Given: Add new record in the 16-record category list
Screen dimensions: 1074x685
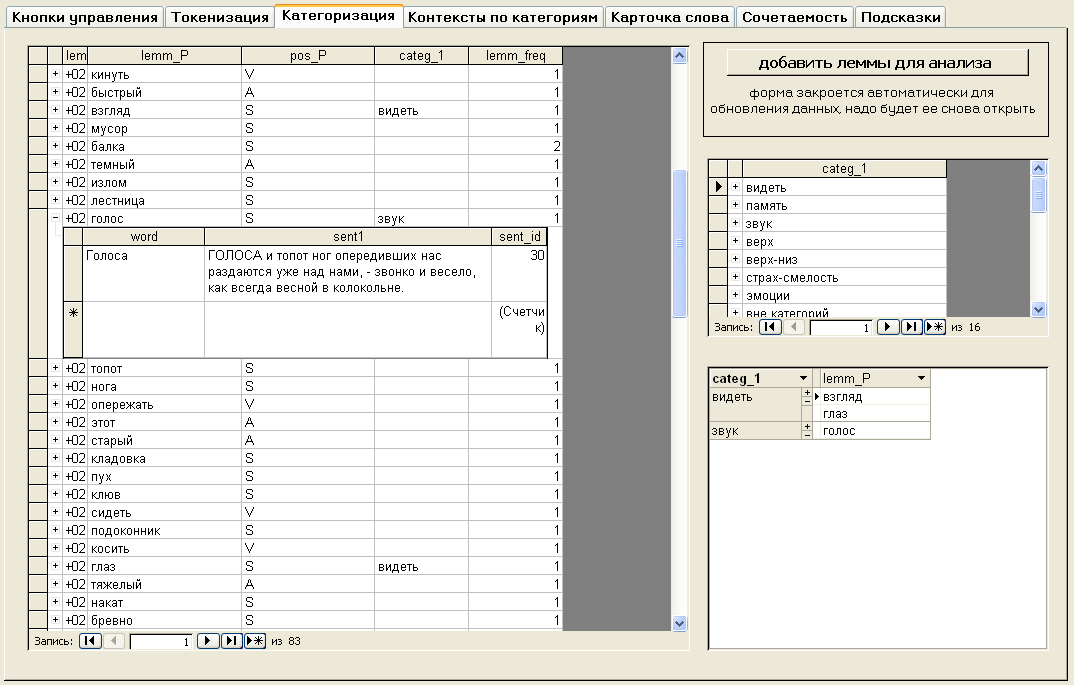Looking at the screenshot, I should click(935, 327).
